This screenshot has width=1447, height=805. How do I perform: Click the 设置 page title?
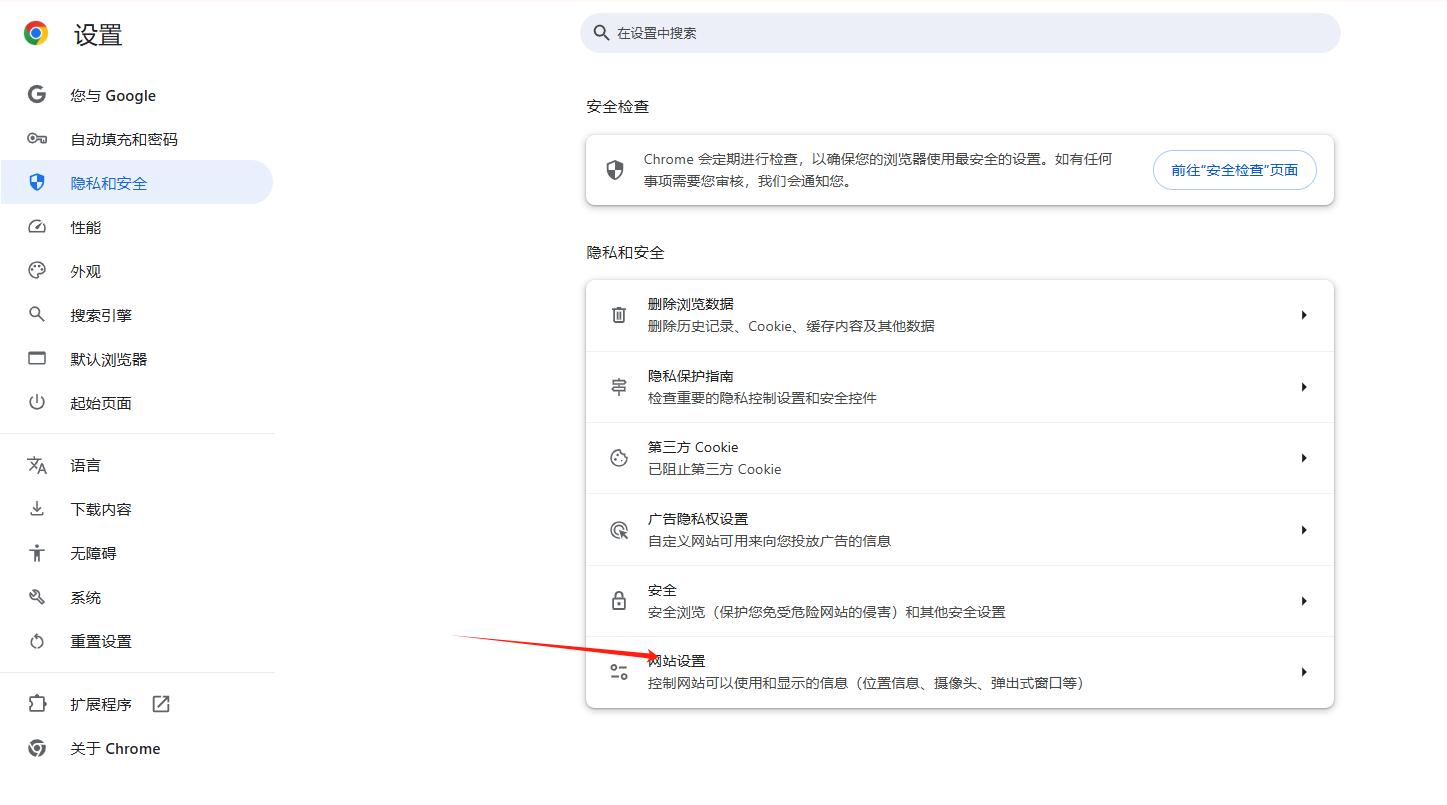pos(98,35)
